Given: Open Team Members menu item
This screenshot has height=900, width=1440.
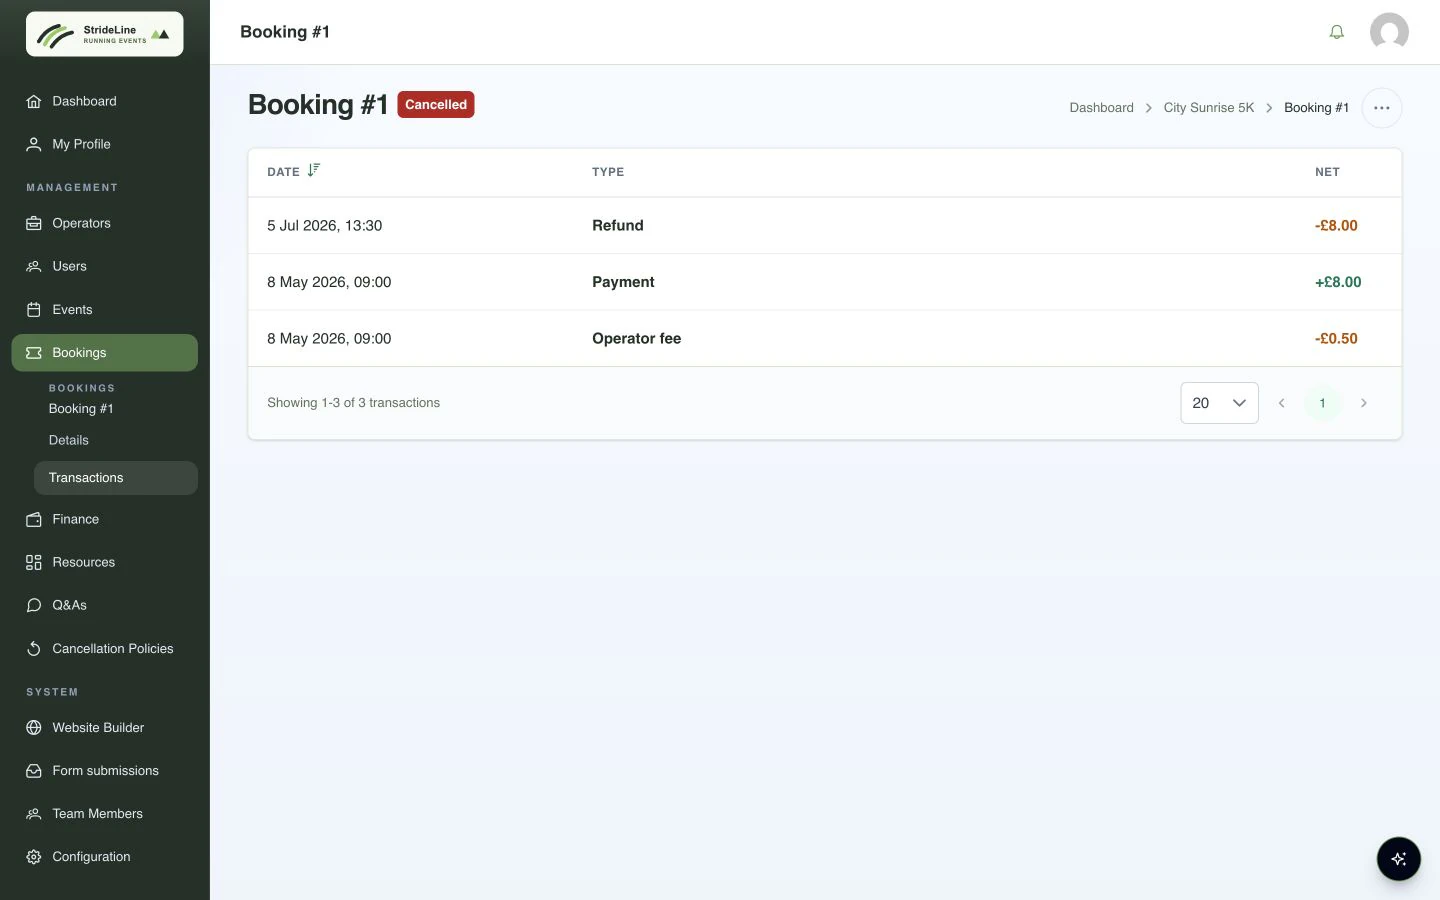Looking at the screenshot, I should [105, 813].
